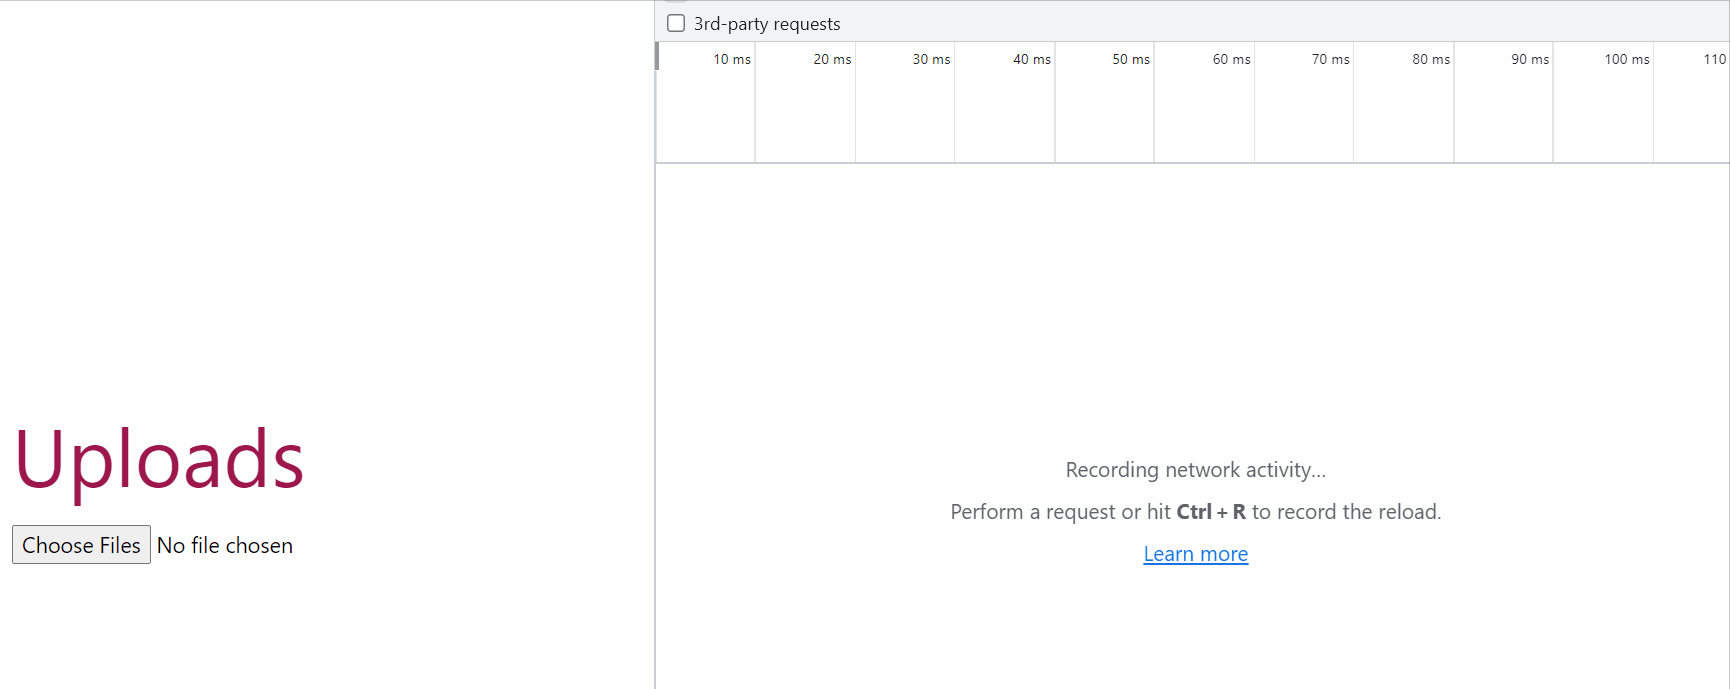Select the 40 ms timeline marker
The height and width of the screenshot is (689, 1730).
(1031, 60)
